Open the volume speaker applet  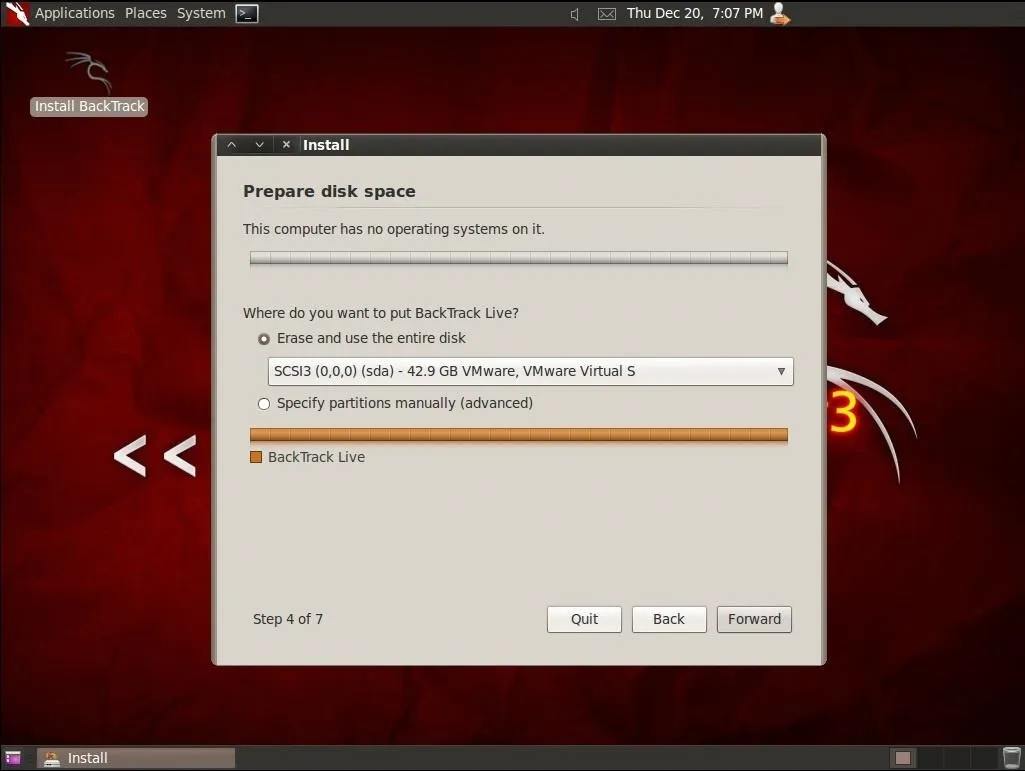[x=575, y=14]
